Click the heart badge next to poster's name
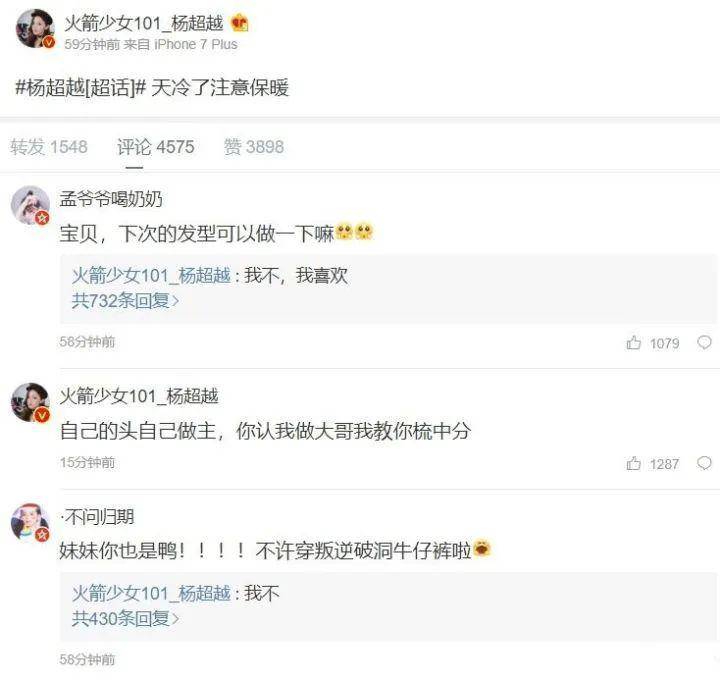Viewport: 720px width, 681px height. [239, 22]
